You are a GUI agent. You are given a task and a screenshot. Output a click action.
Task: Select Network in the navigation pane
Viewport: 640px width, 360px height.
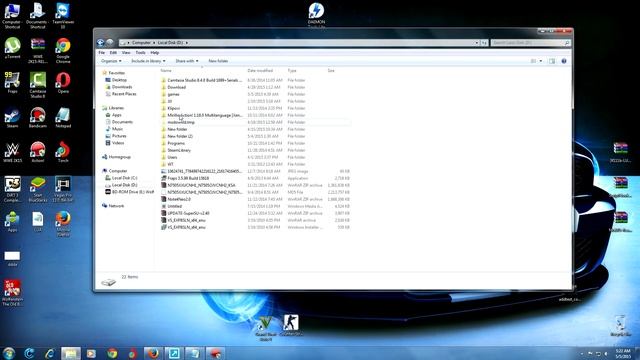tap(113, 206)
